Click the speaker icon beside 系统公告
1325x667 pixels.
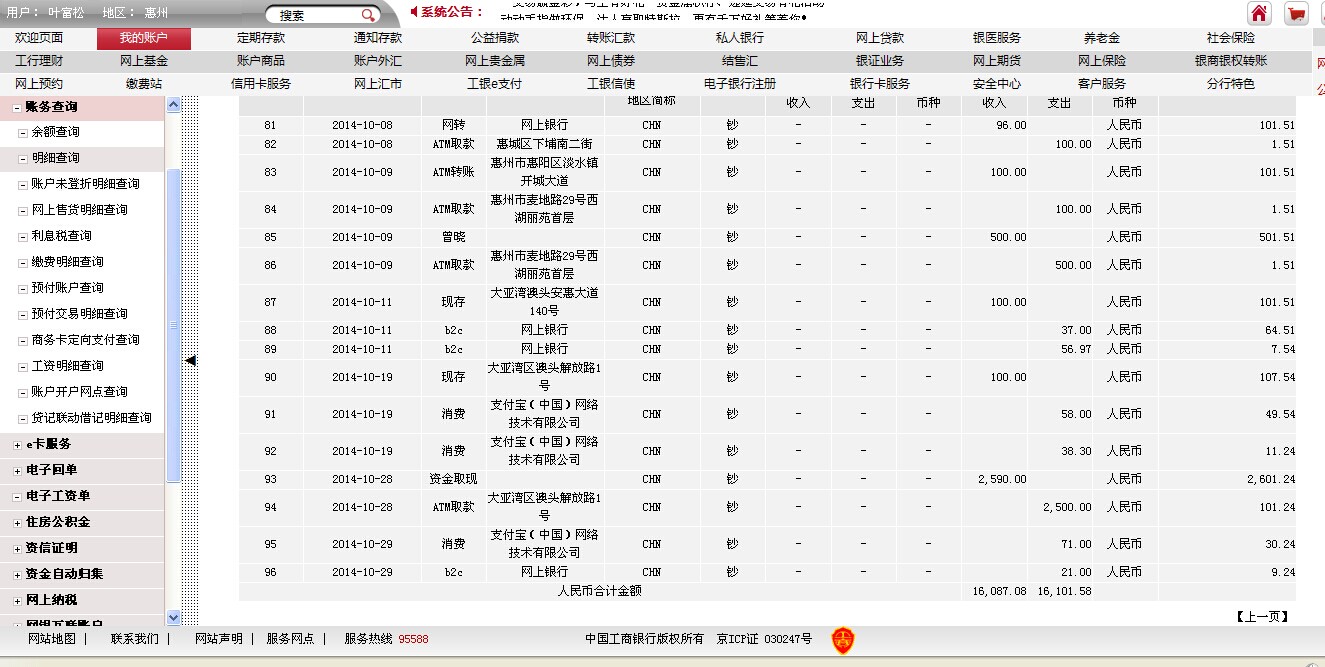pyautogui.click(x=414, y=12)
